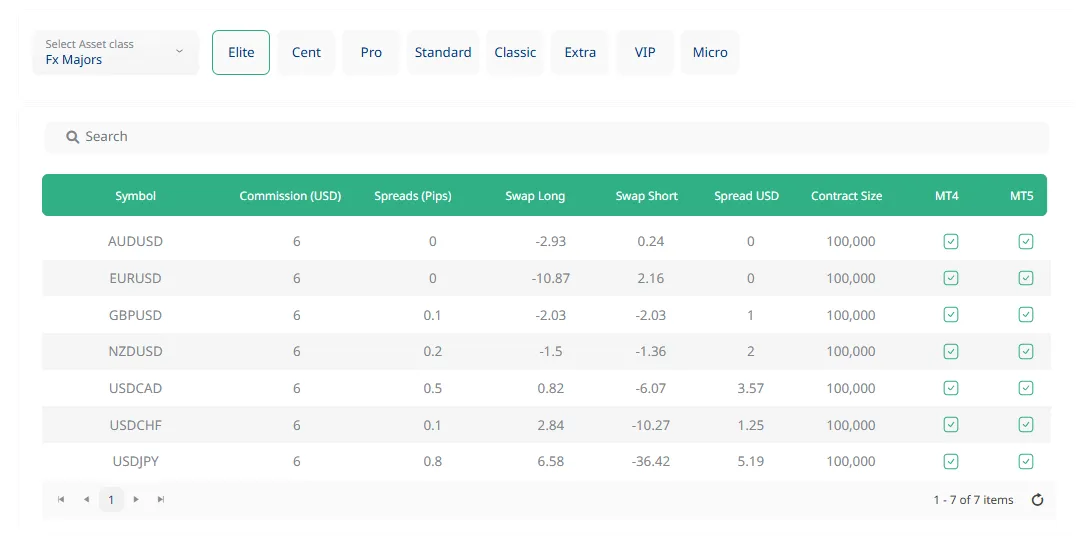Image resolution: width=1089 pixels, height=542 pixels.
Task: Click page number 1 in pagination
Action: tap(111, 499)
